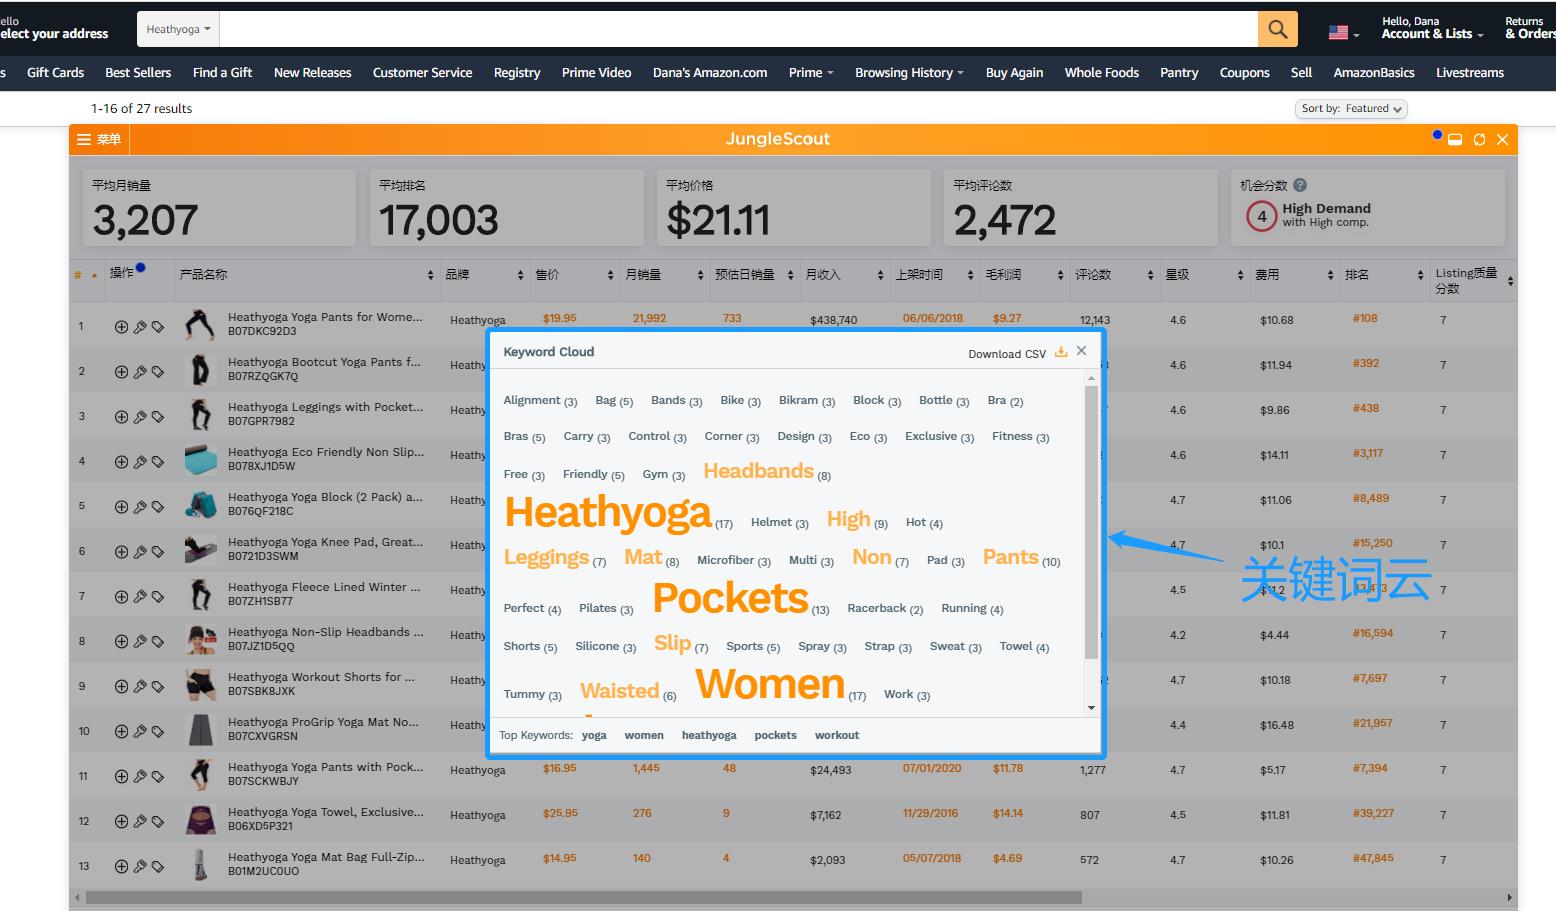
Task: Close the Keyword Cloud popup
Action: pos(1081,351)
